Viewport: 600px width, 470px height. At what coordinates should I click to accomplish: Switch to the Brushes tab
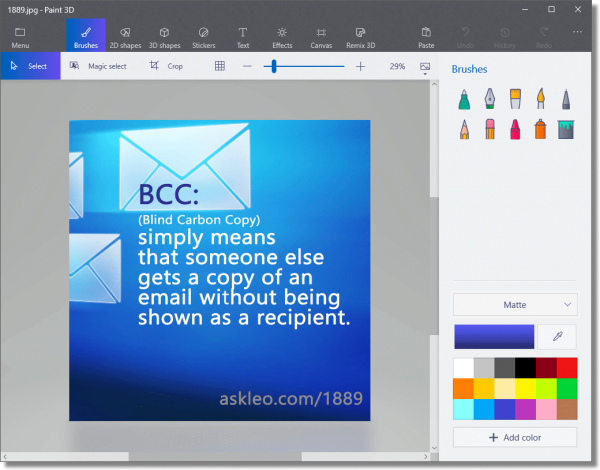(86, 35)
